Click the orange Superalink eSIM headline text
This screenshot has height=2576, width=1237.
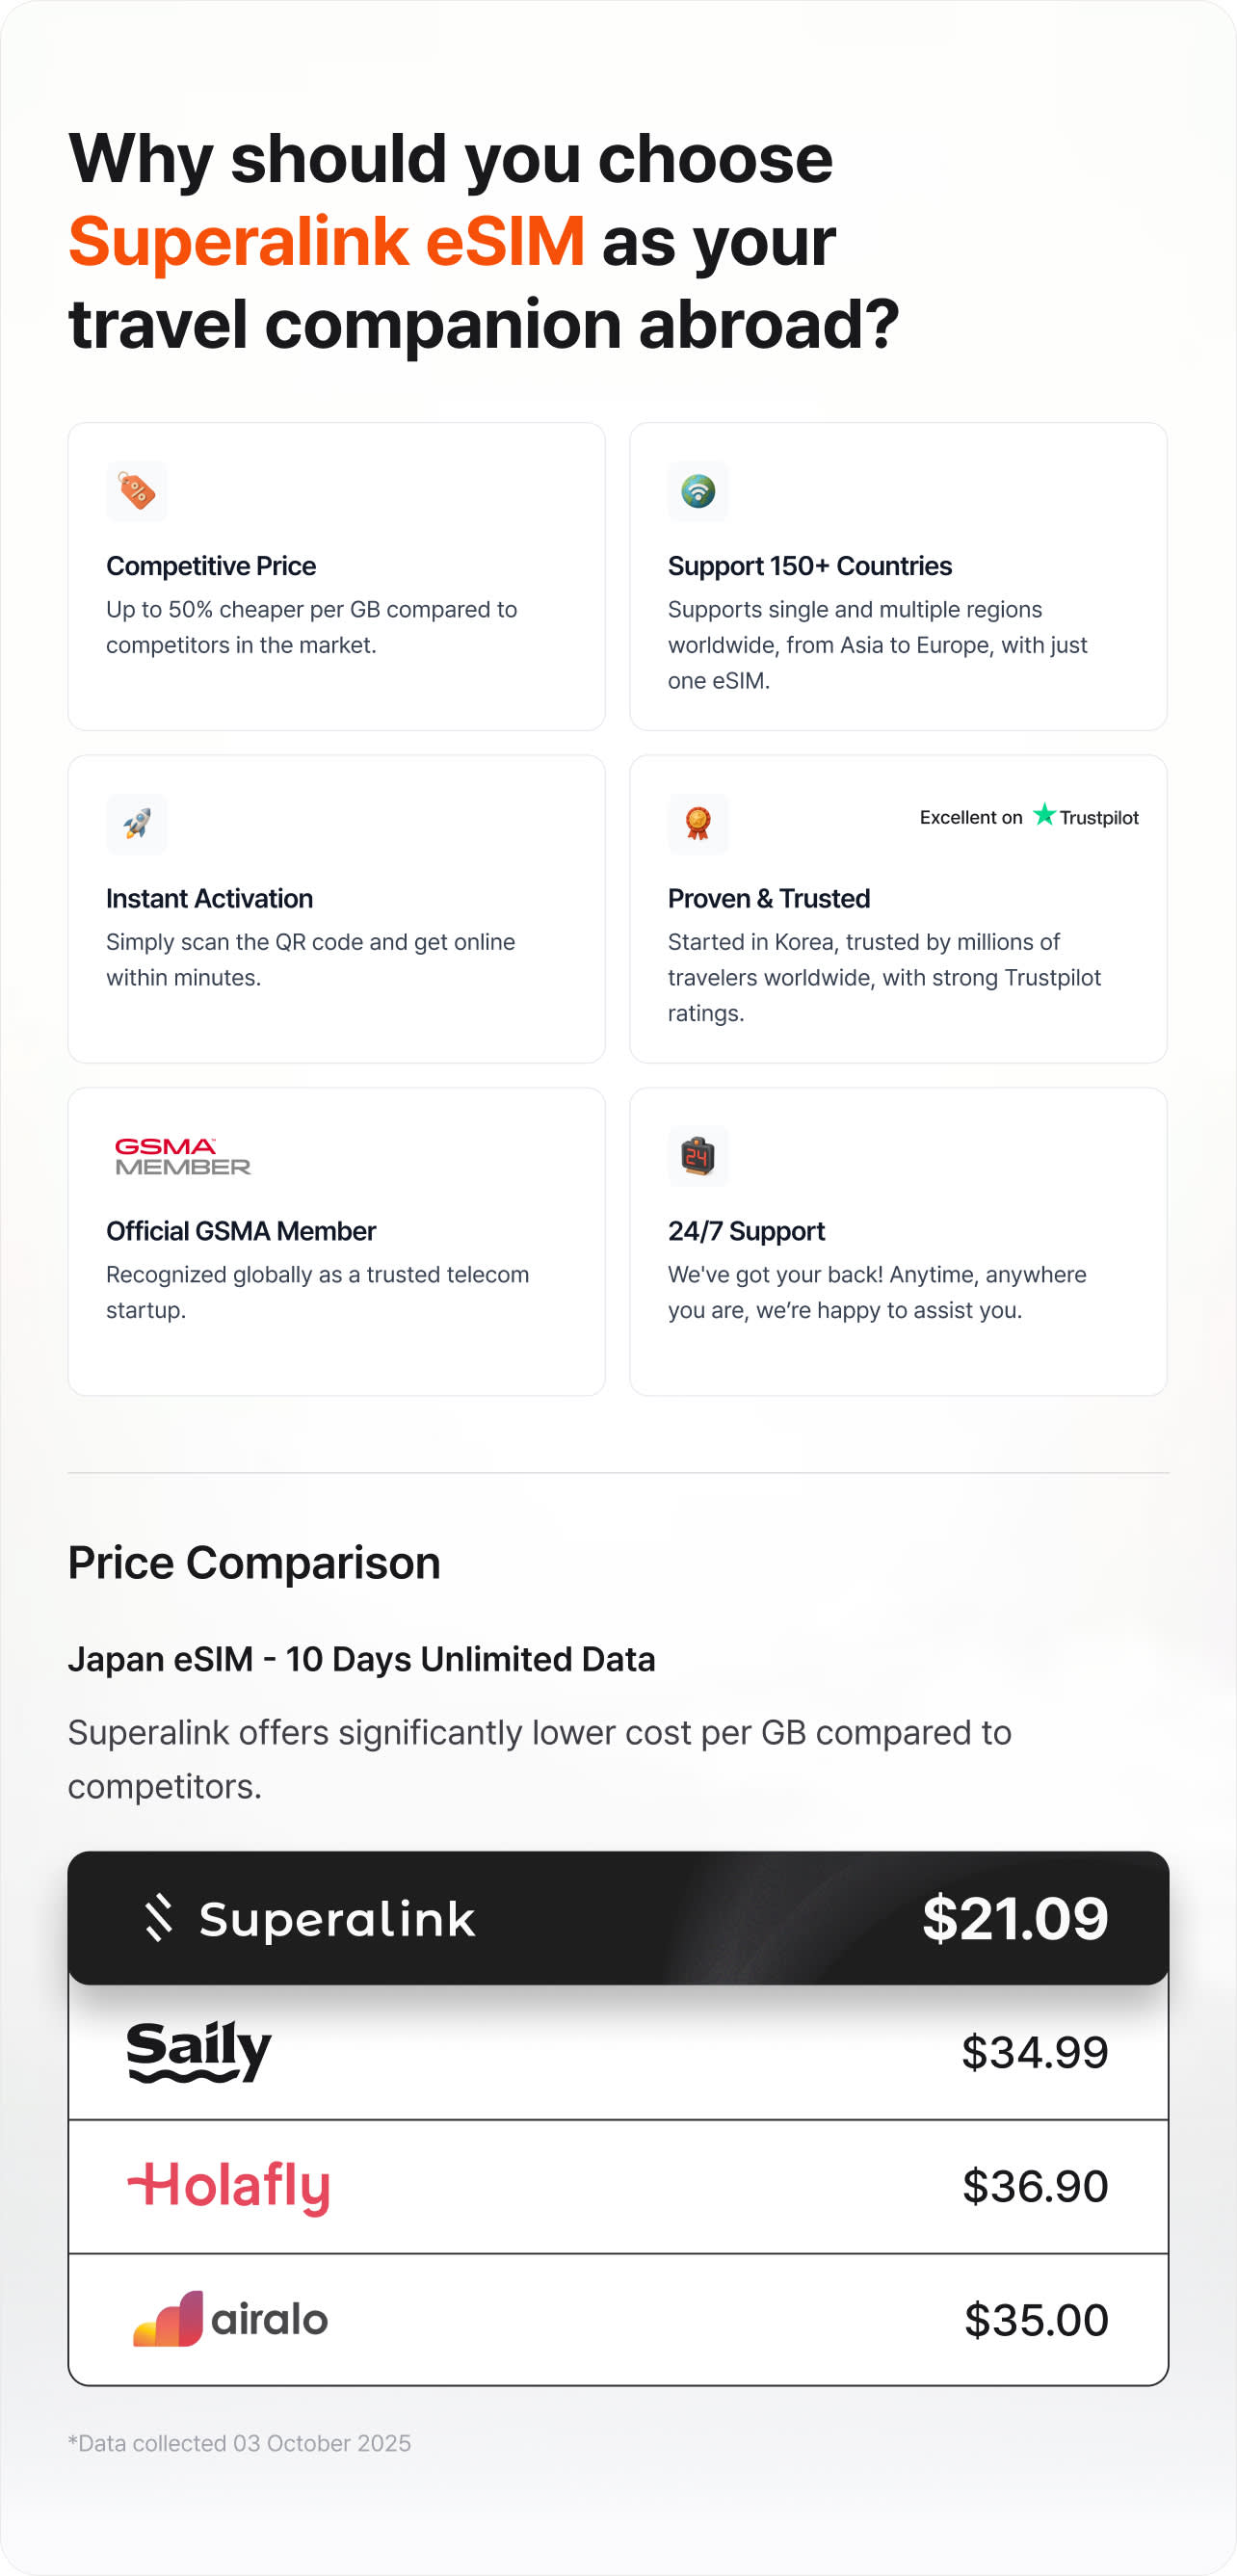(x=326, y=242)
